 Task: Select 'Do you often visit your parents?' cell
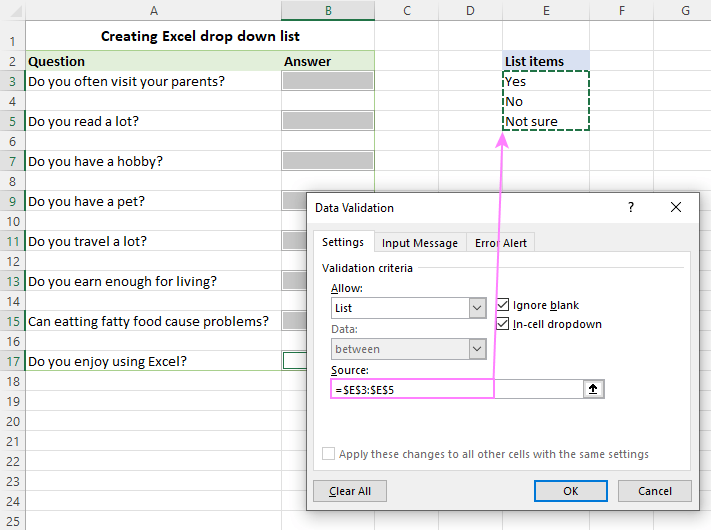[154, 81]
